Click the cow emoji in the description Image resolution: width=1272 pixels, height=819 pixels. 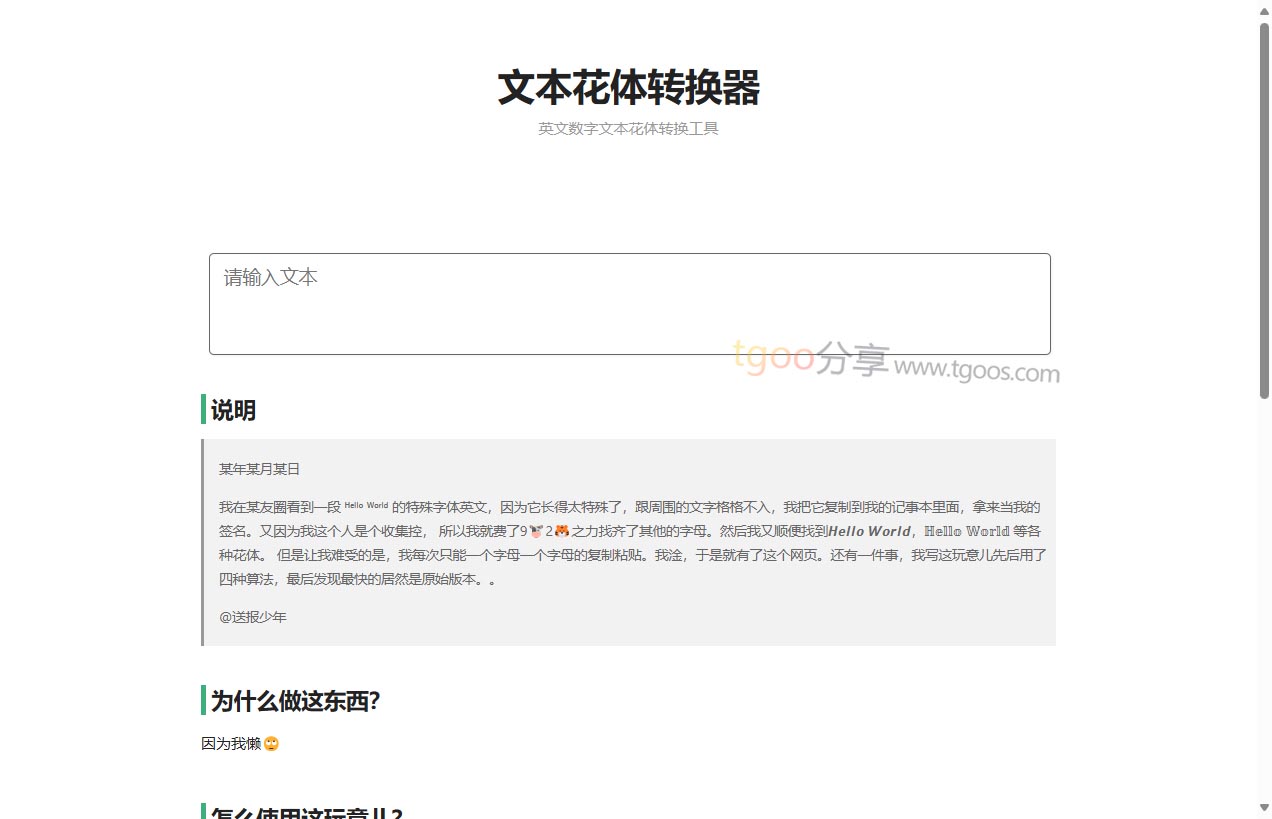point(537,531)
